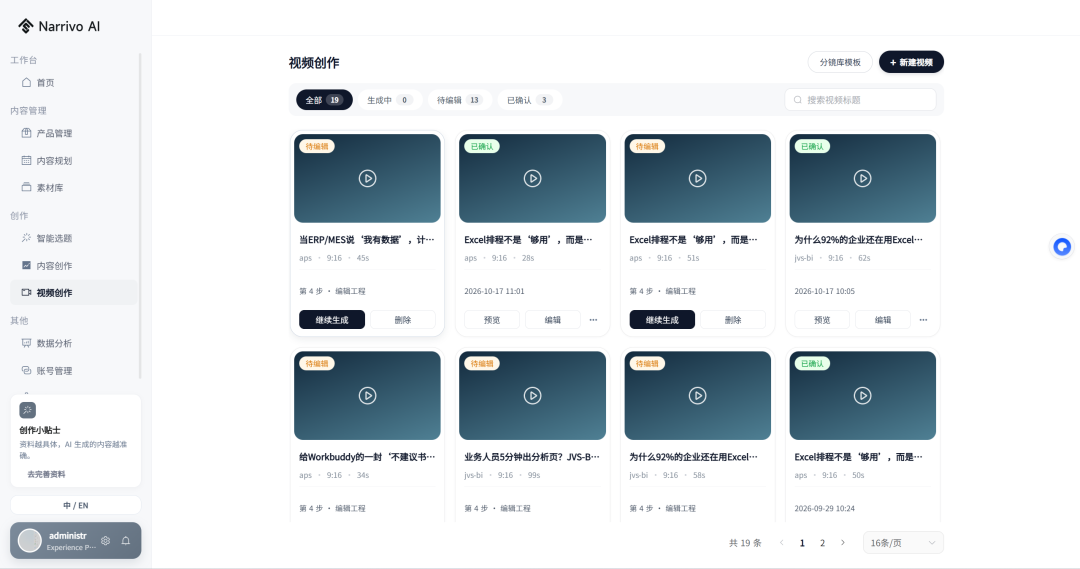
Task: Open the 16条/页 page size dropdown
Action: tap(903, 543)
